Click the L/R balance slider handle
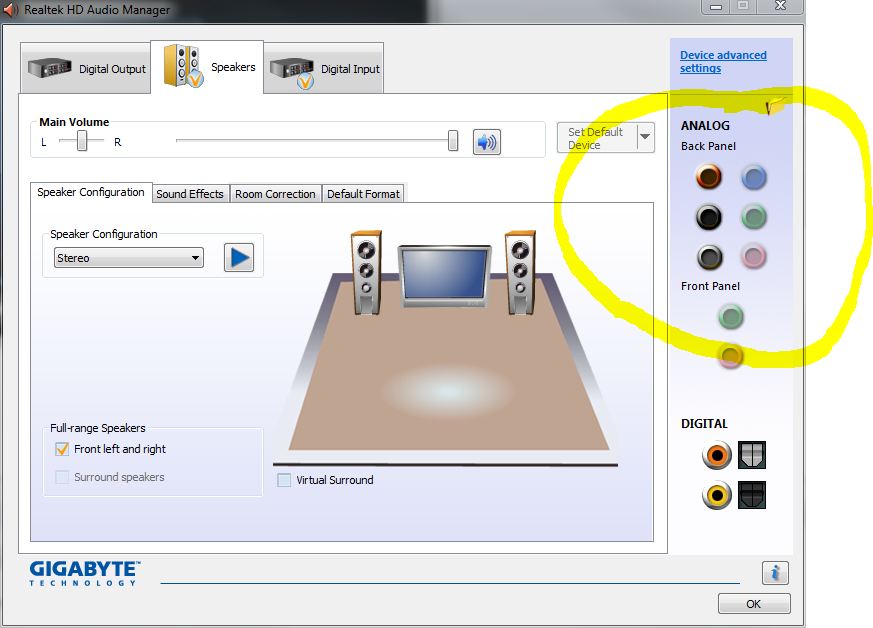 pos(82,141)
